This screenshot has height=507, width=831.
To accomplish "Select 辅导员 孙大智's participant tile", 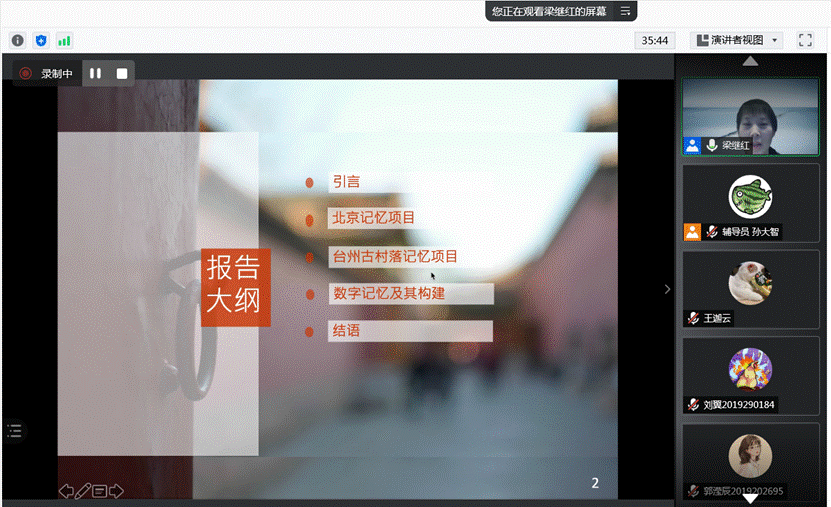I will (x=750, y=203).
